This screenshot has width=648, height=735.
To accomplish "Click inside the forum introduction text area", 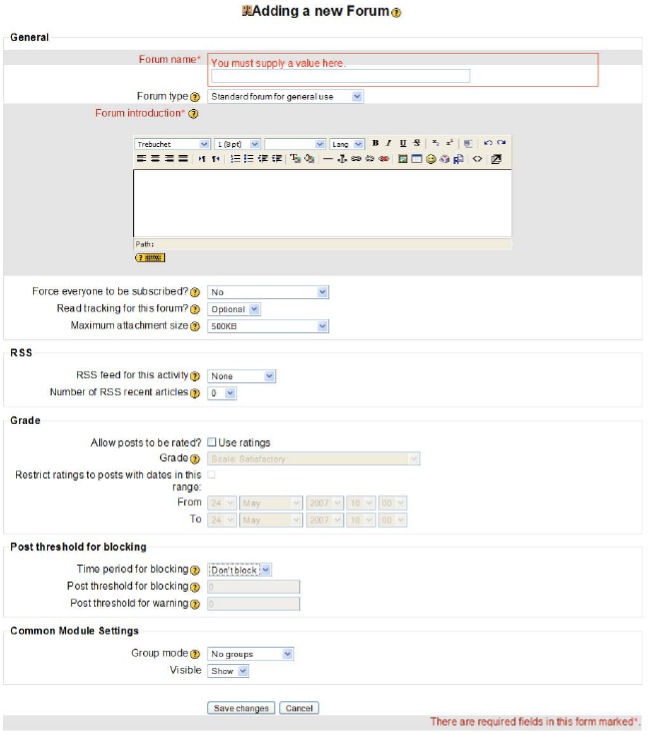I will click(322, 202).
